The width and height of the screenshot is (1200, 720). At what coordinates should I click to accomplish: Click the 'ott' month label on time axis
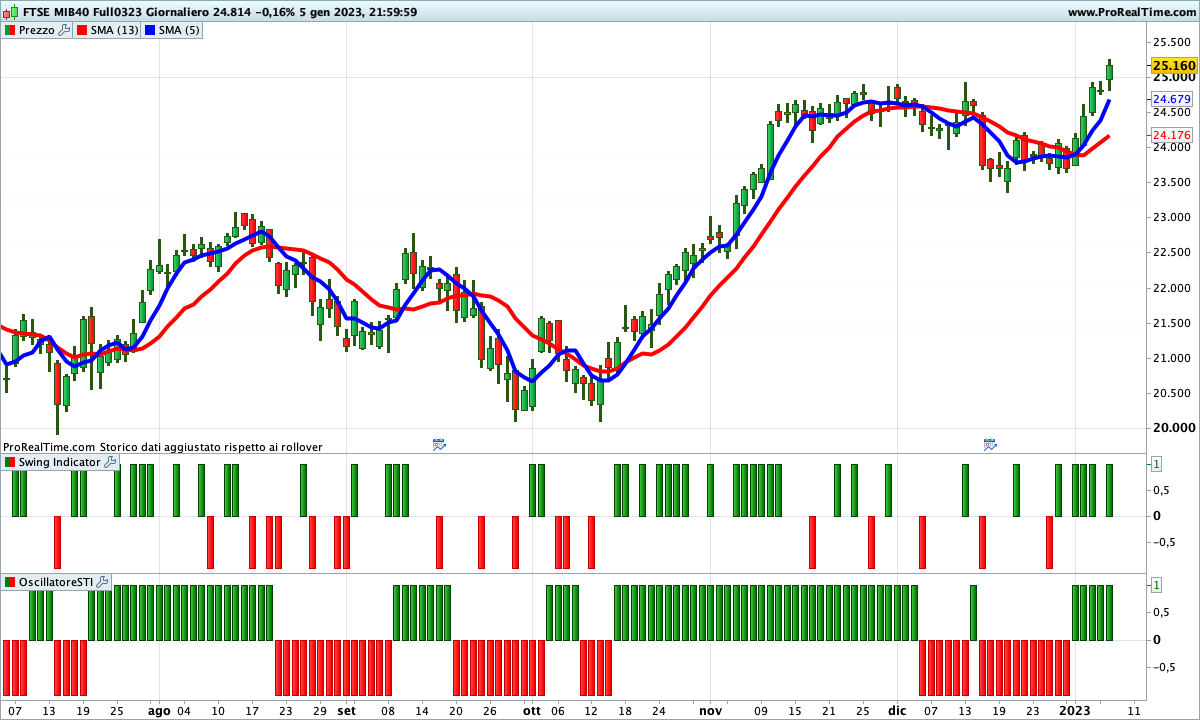pyautogui.click(x=531, y=711)
